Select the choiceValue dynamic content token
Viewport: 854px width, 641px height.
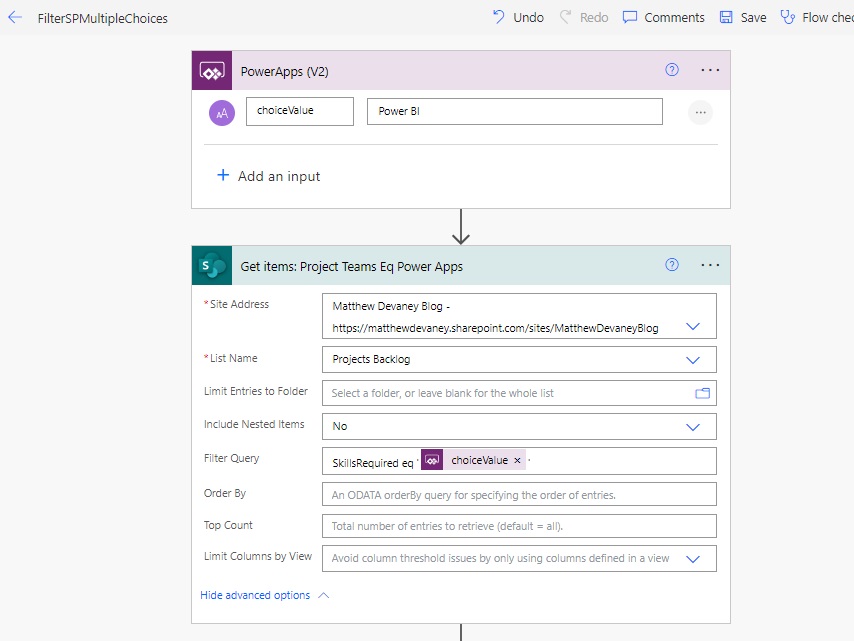pos(473,460)
